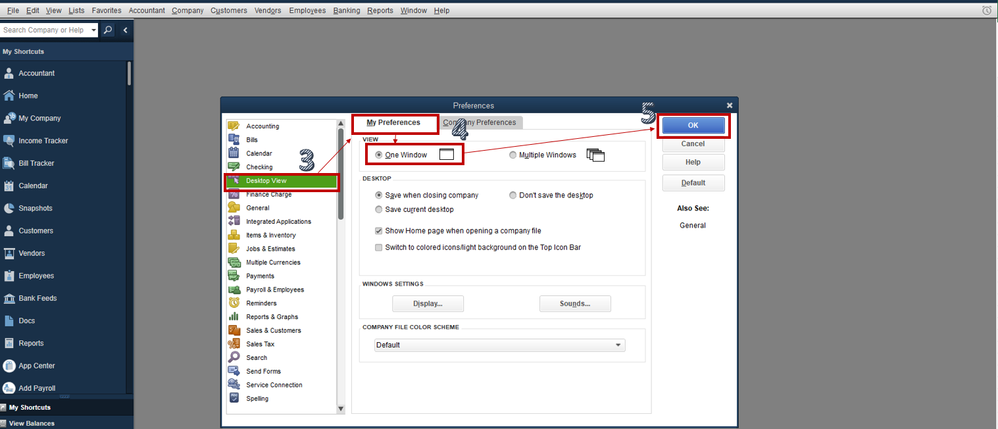Click the OK button

pos(693,125)
